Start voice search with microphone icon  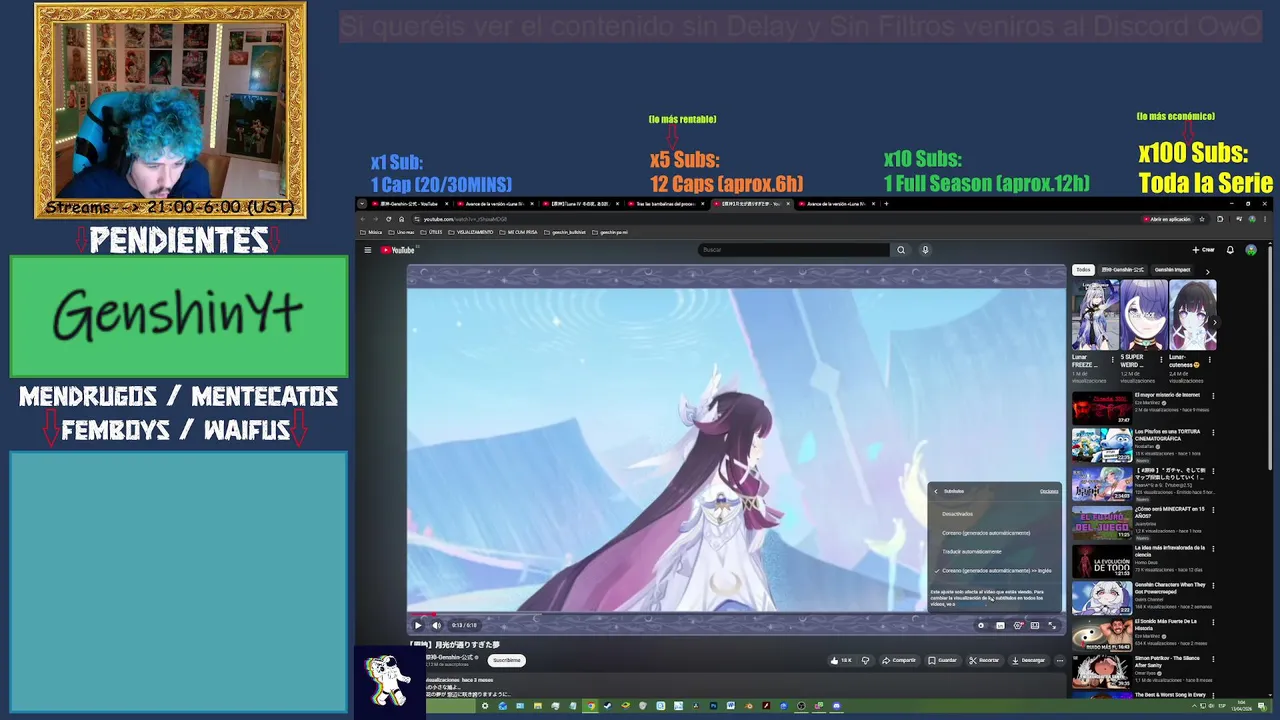[925, 250]
